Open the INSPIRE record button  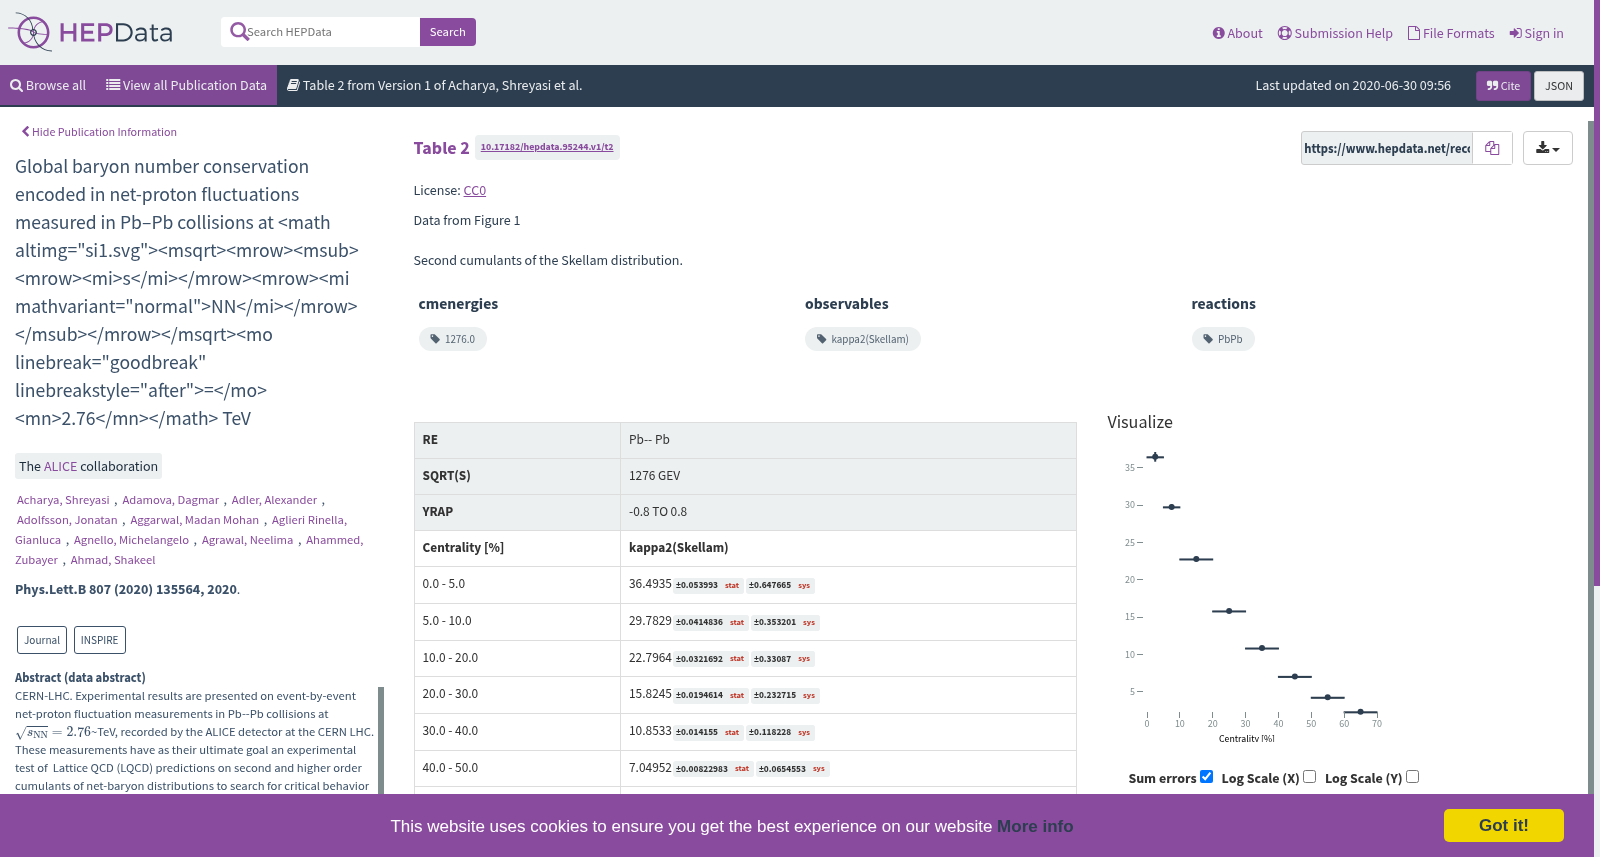pyautogui.click(x=99, y=640)
